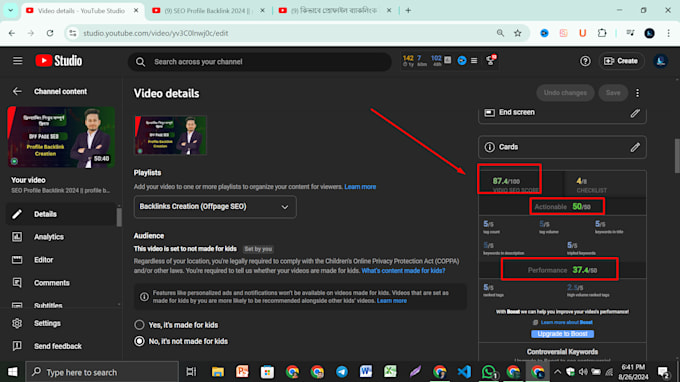Image resolution: width=680 pixels, height=382 pixels.
Task: Open 'Learn more about Boost' link
Action: click(x=566, y=322)
